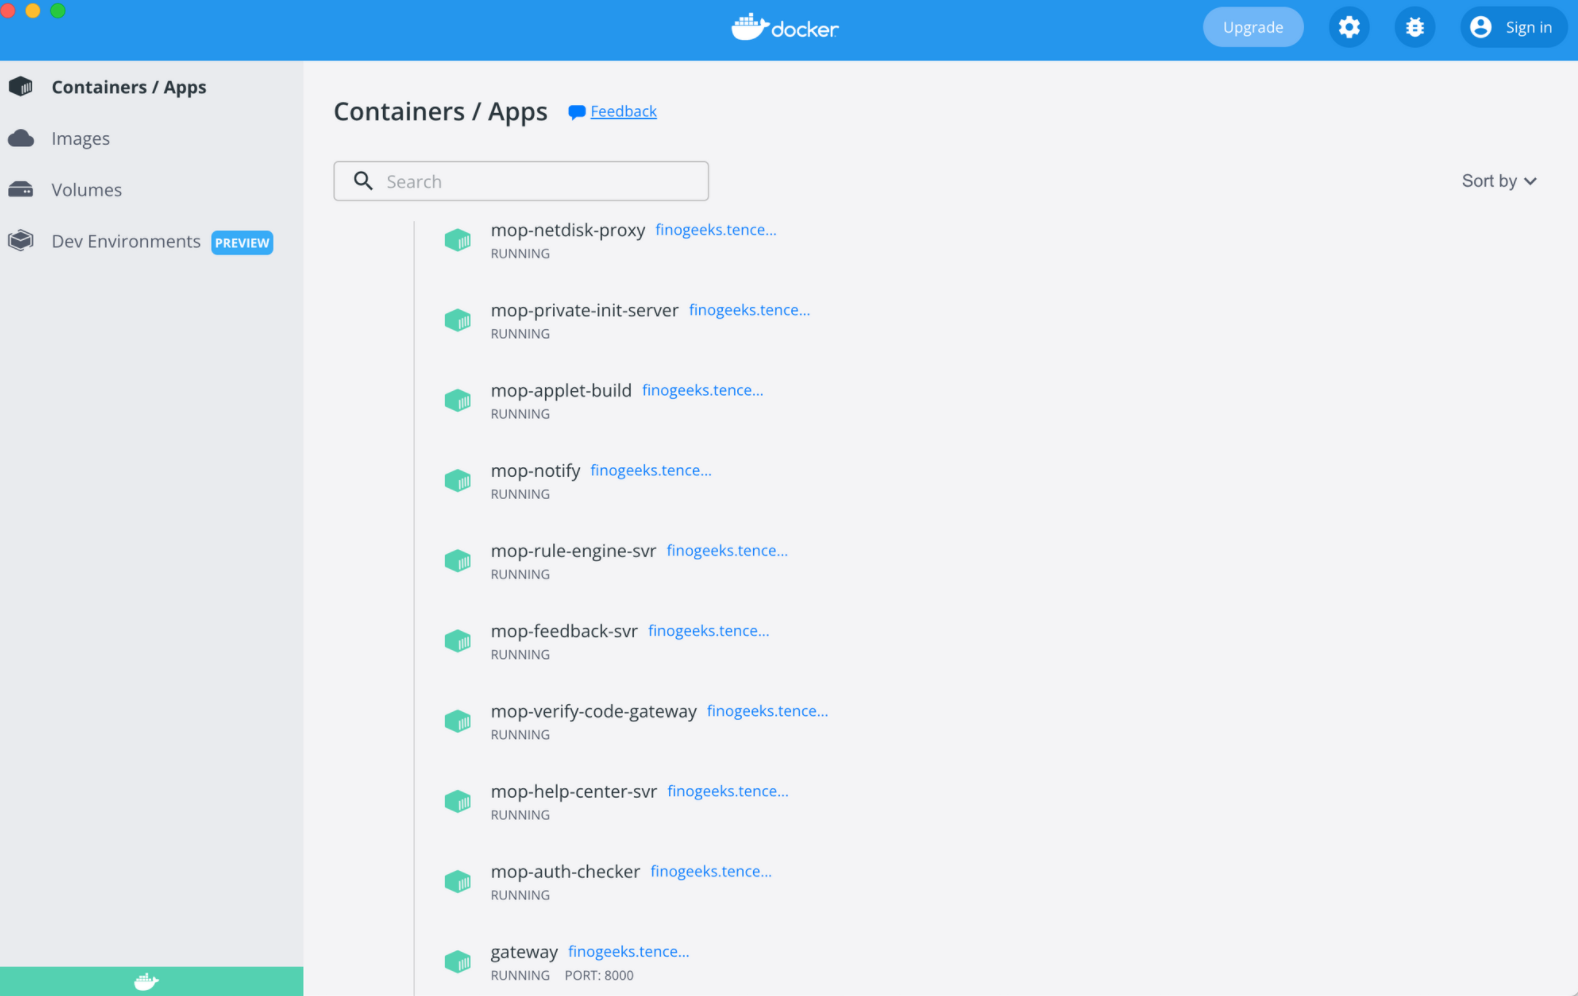Viewport: 1578px width, 996px height.
Task: Open the Settings gear icon
Action: [x=1349, y=27]
